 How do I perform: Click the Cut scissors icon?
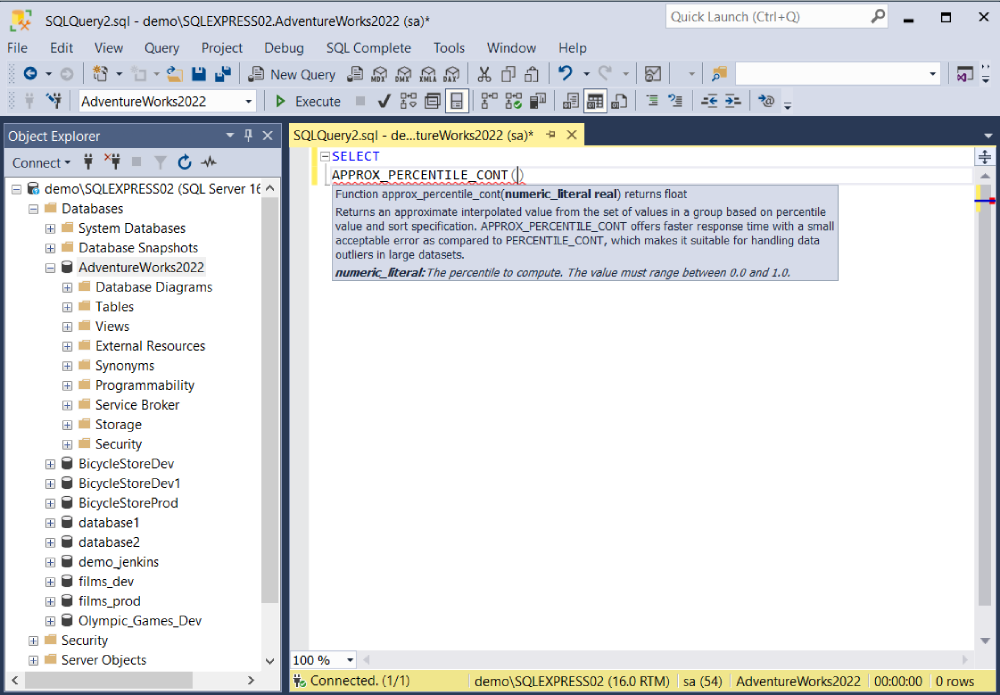point(485,74)
